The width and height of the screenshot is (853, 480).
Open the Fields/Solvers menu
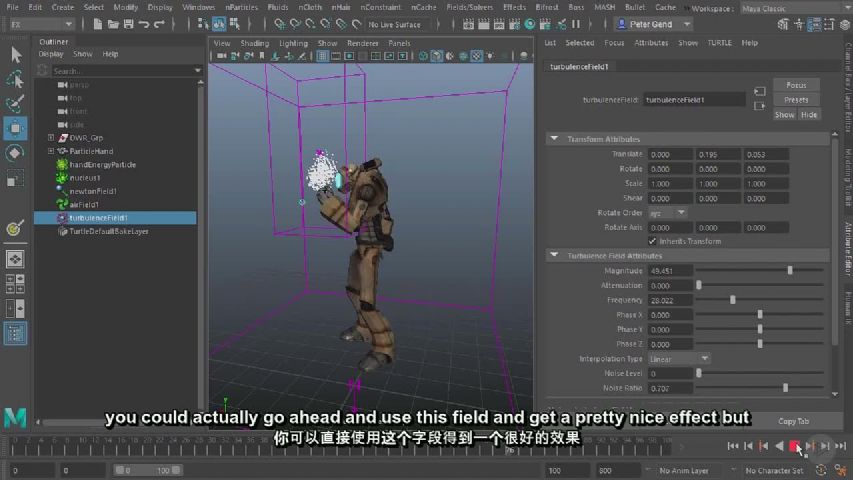(x=469, y=7)
